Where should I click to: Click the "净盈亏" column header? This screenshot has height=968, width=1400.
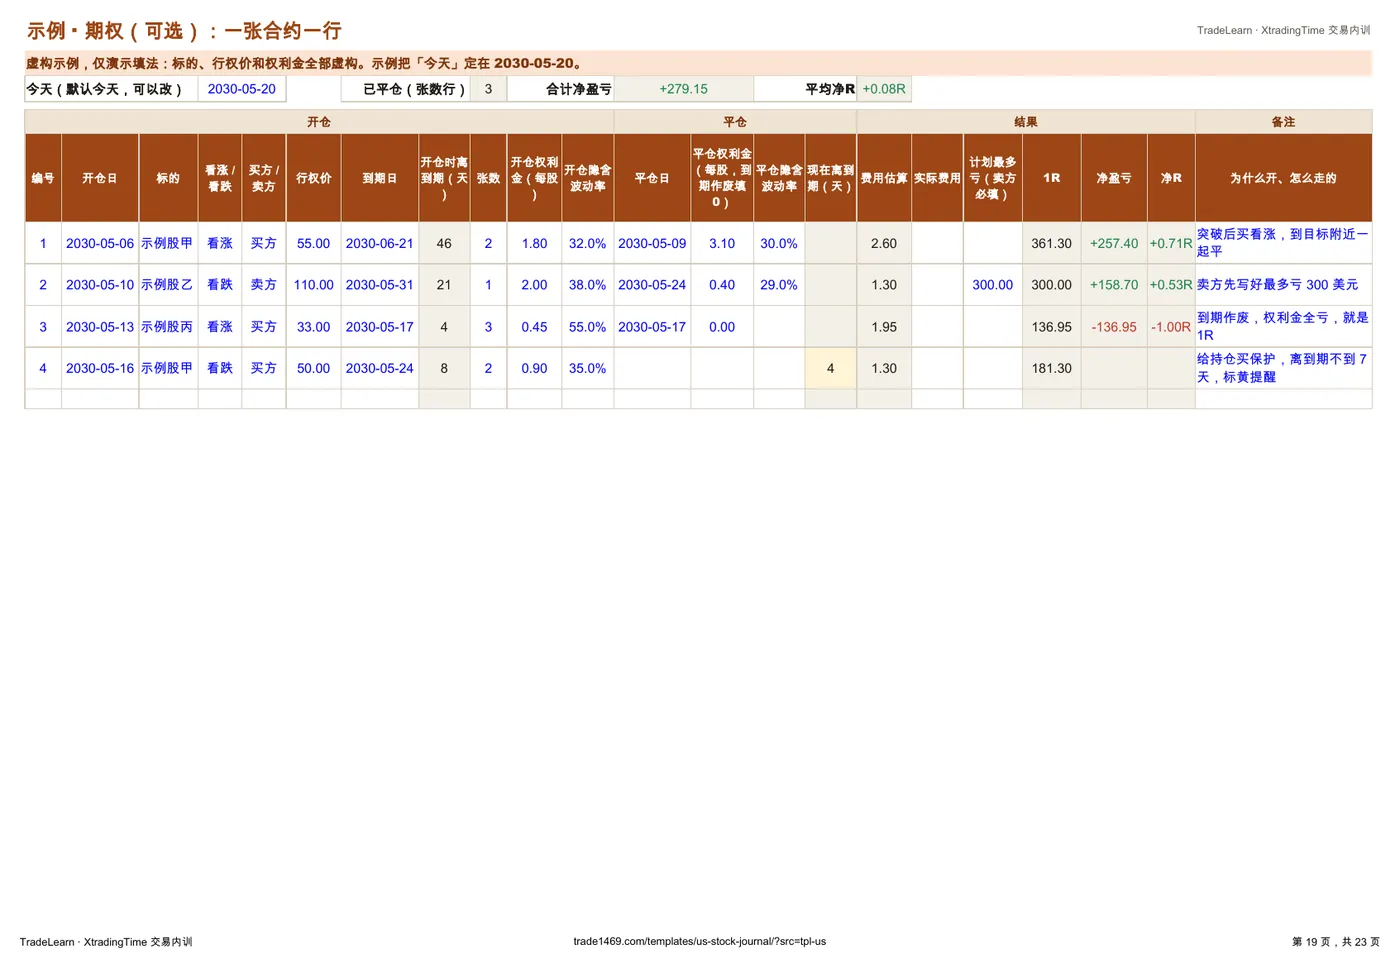point(1114,178)
